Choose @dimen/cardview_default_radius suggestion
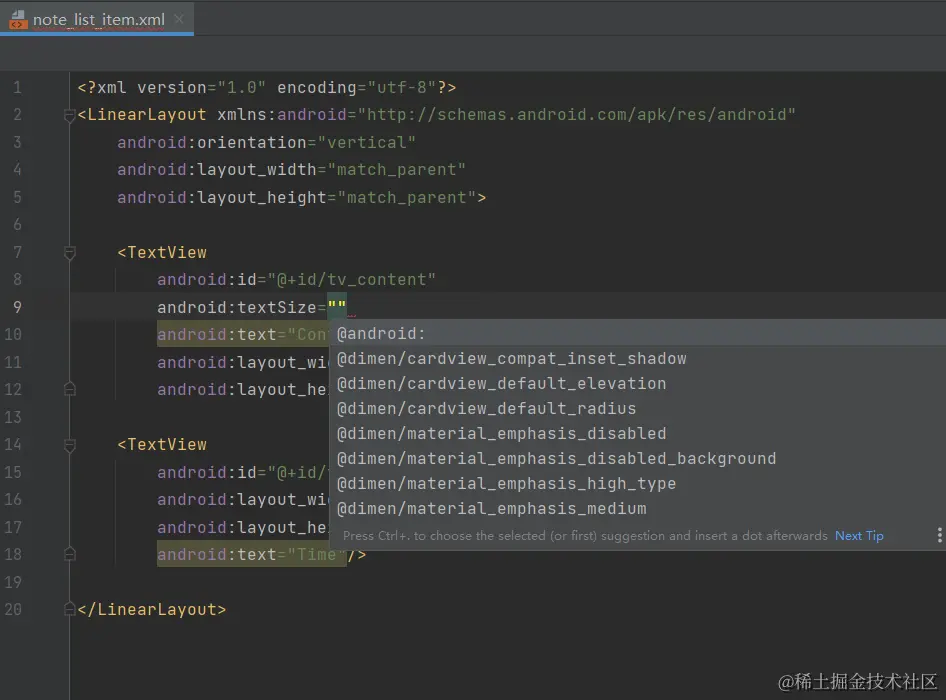This screenshot has width=946, height=700. 638,409
